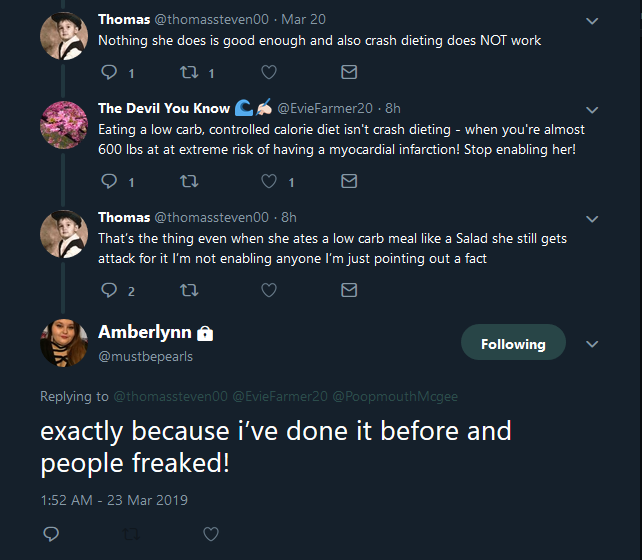Screen dimensions: 642x560
Task: Retweet Thomas's crash dieting tweet
Action: click(x=189, y=72)
